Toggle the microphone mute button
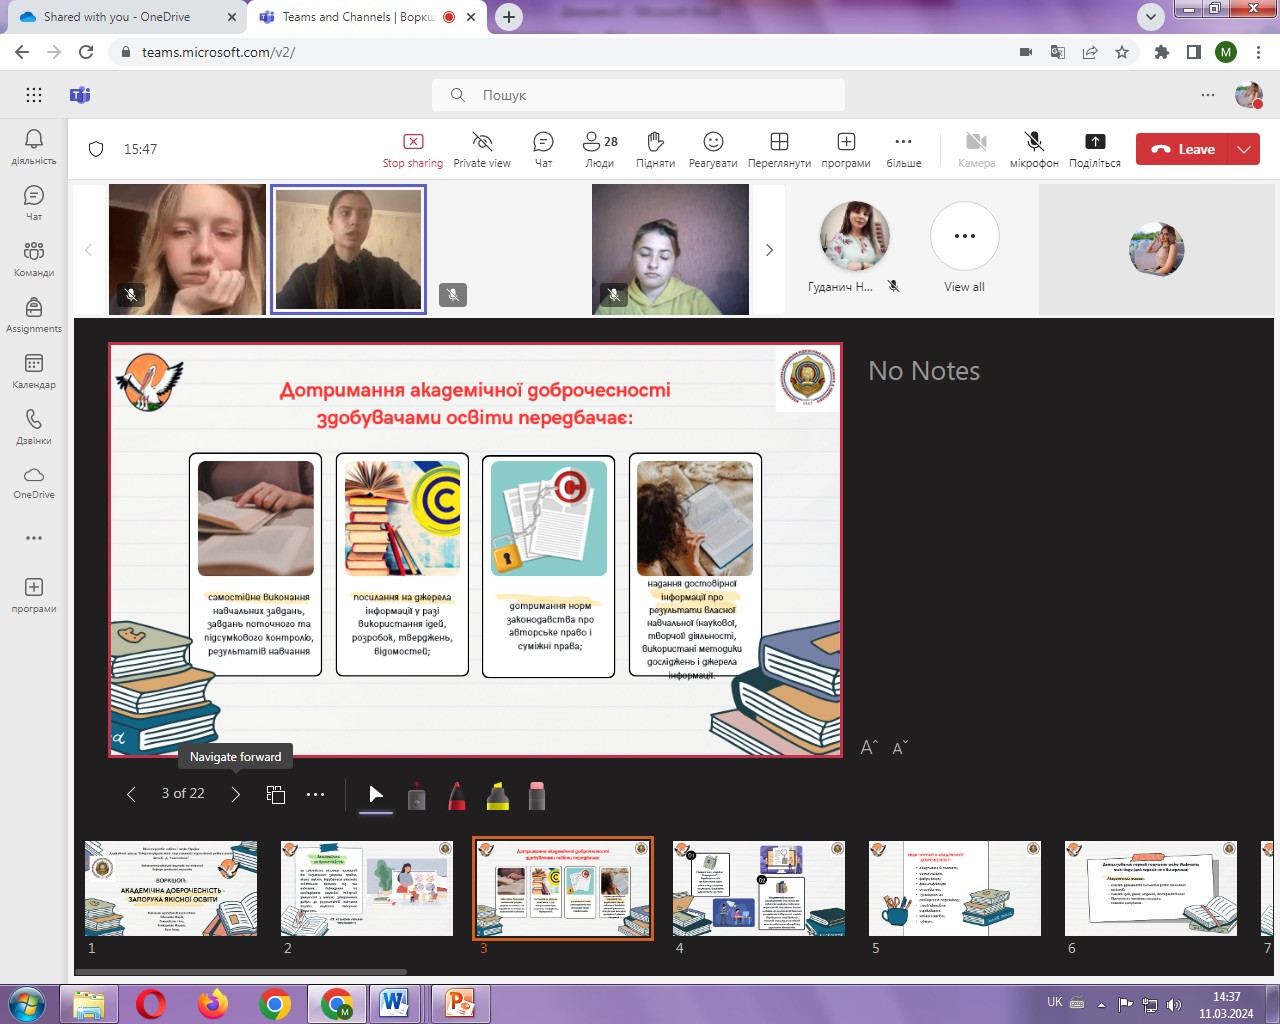 (1034, 149)
